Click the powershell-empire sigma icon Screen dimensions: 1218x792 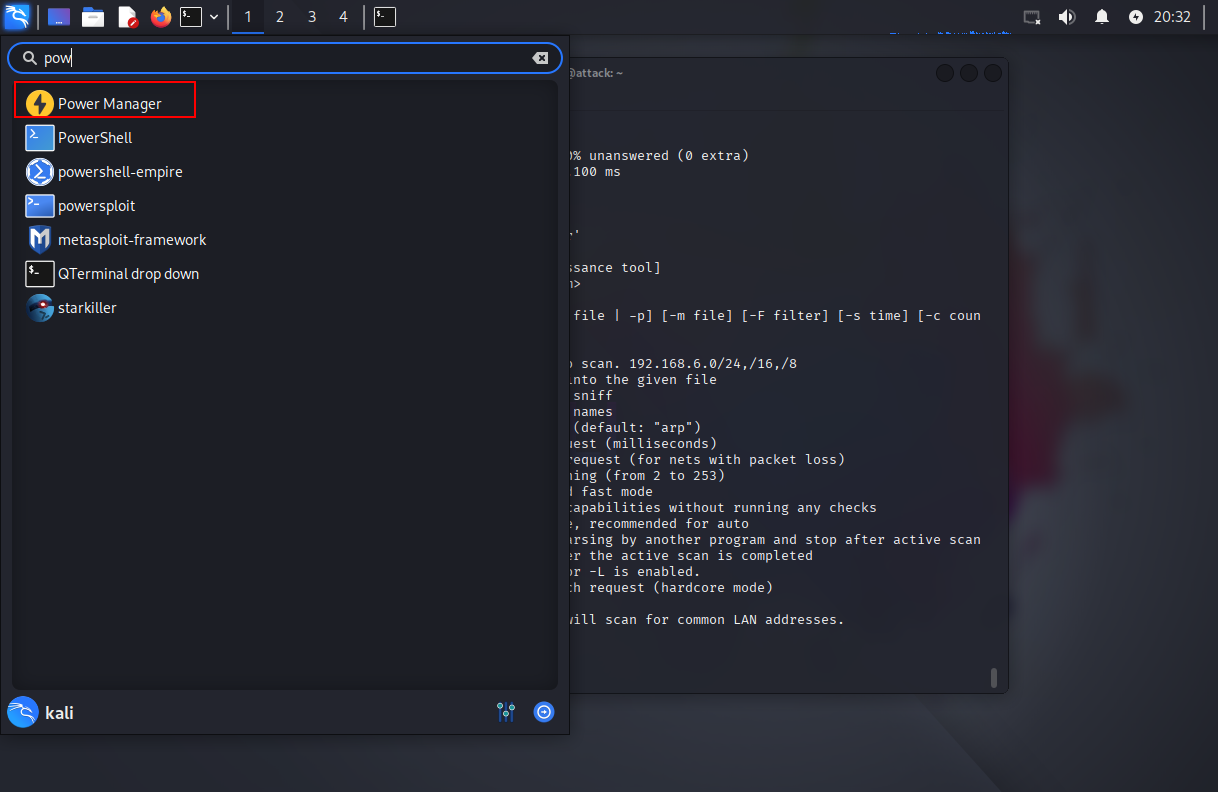39,171
